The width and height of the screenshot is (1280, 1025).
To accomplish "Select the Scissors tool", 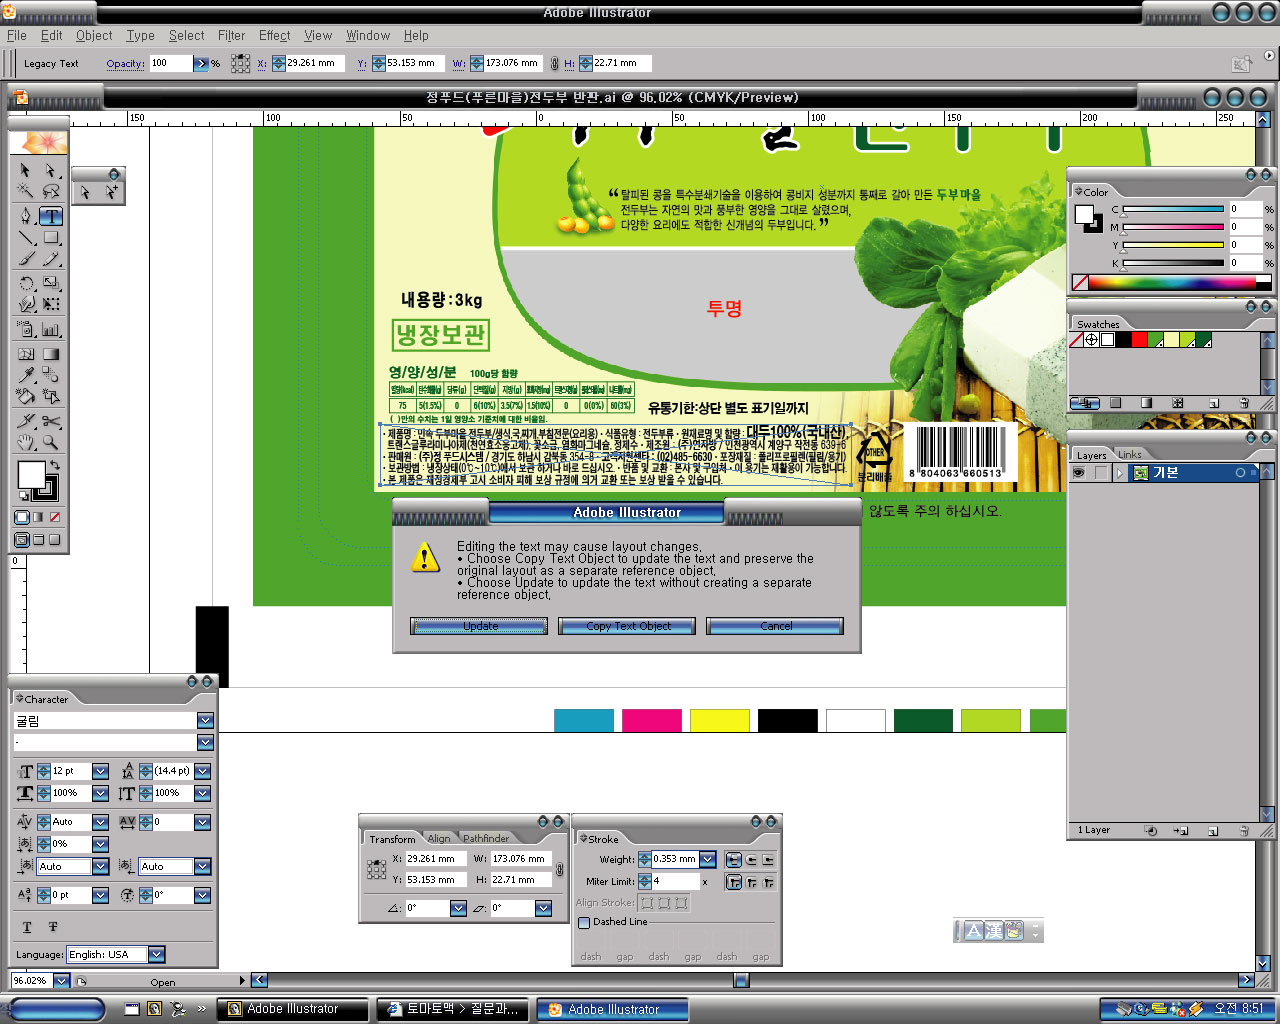I will click(x=51, y=421).
